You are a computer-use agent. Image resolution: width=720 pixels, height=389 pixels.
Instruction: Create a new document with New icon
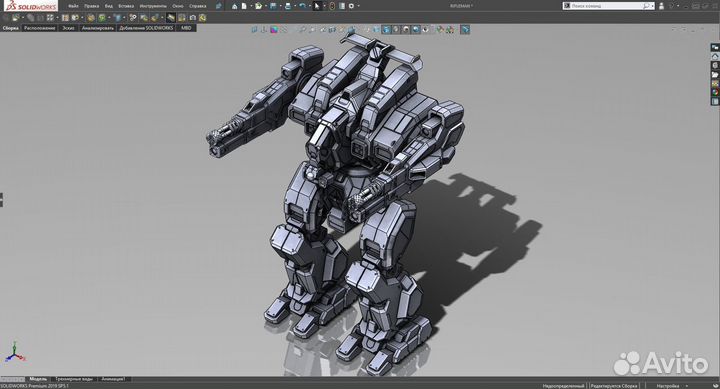coord(244,6)
